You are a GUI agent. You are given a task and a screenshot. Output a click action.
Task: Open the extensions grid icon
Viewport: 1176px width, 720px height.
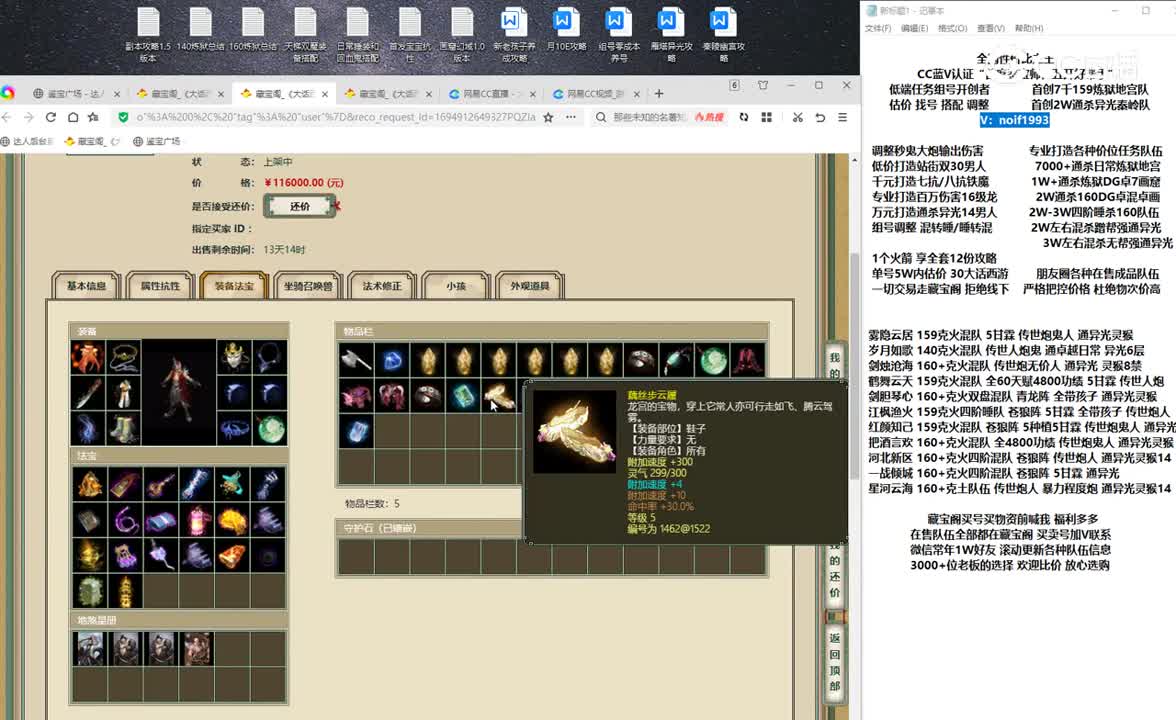tap(766, 117)
